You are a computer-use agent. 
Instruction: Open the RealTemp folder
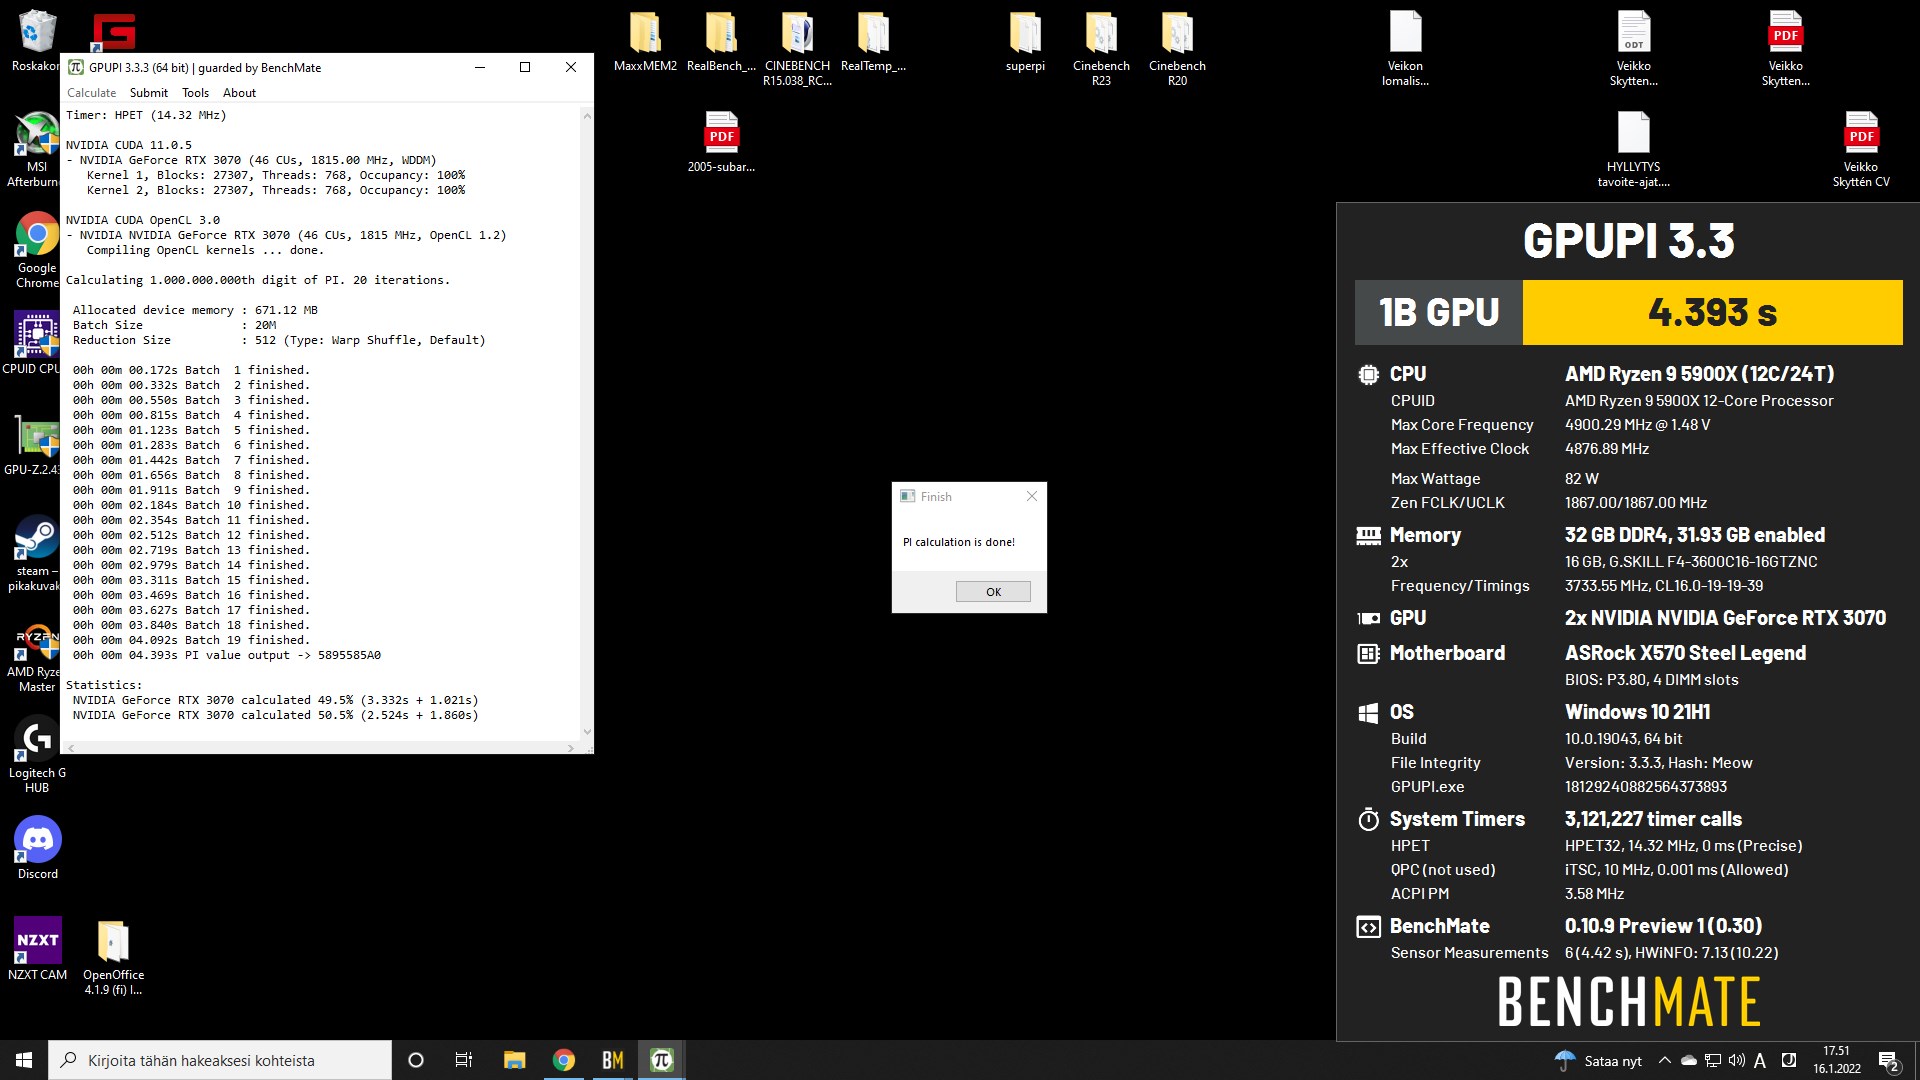(x=873, y=41)
